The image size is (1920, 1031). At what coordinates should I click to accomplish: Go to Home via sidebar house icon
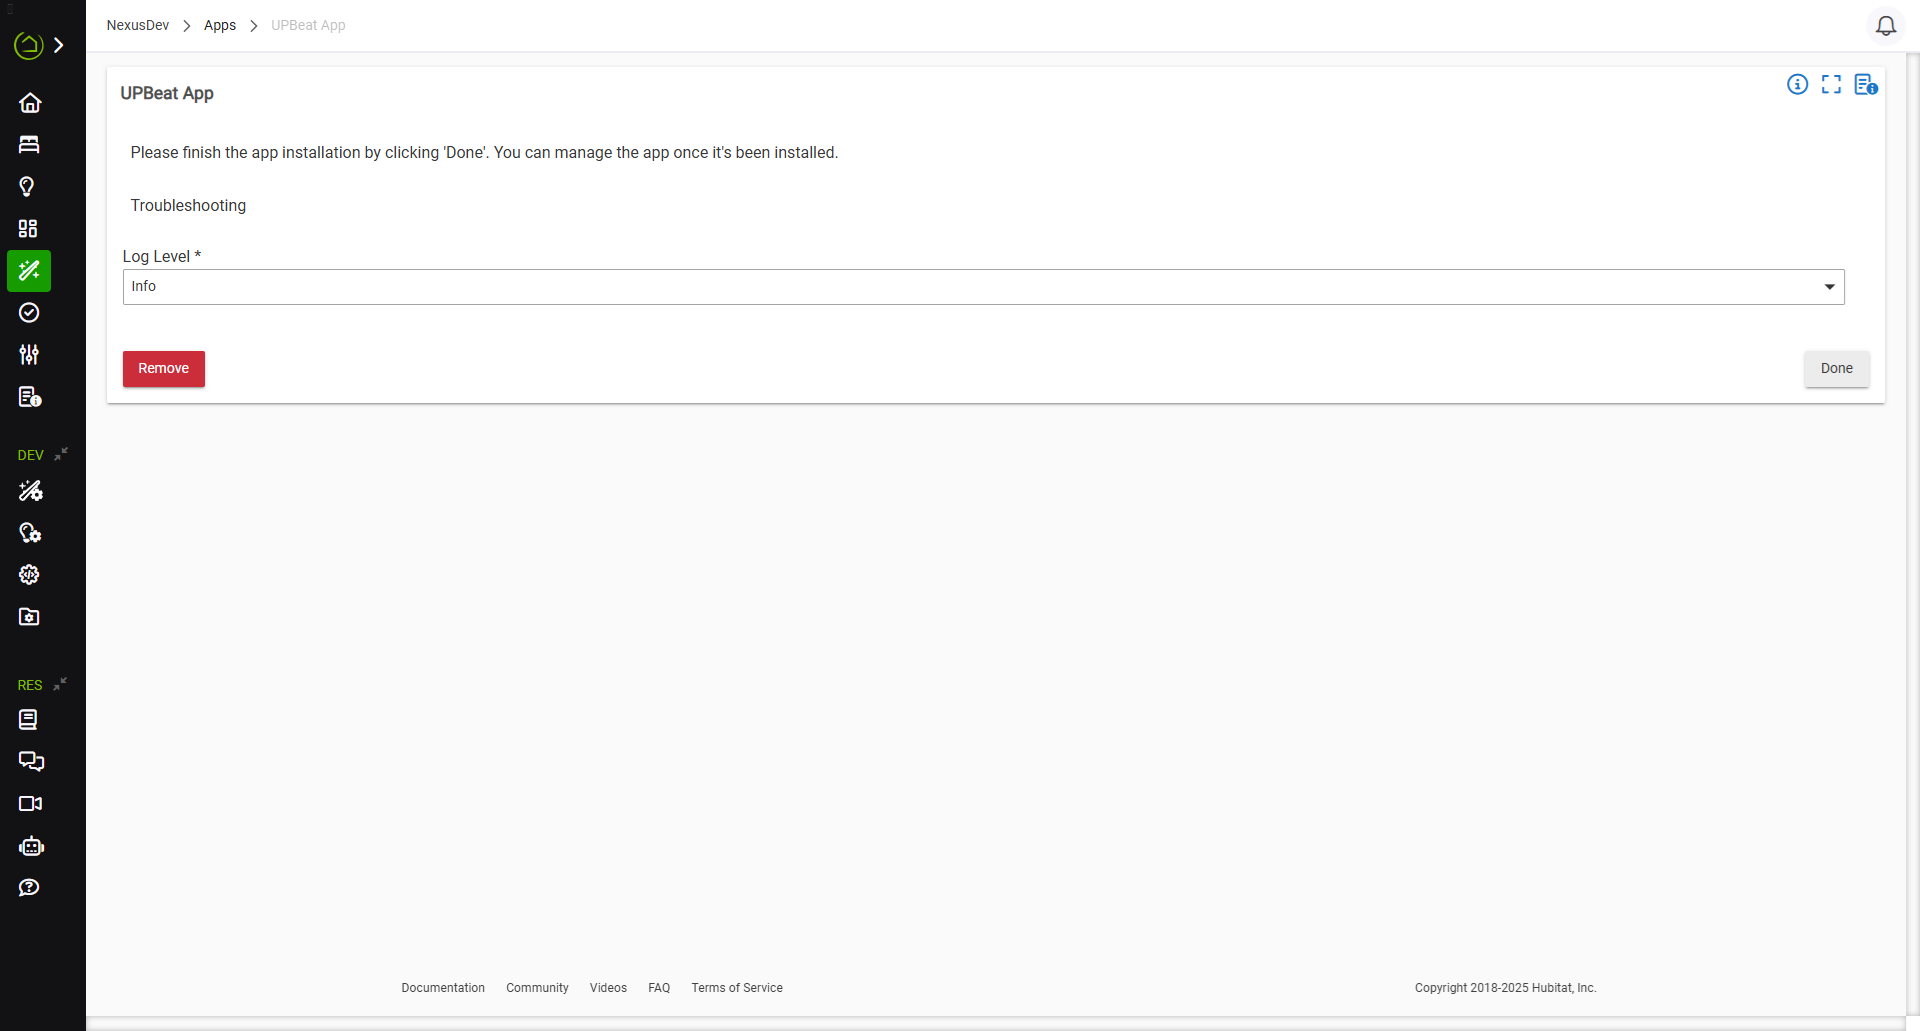29,103
